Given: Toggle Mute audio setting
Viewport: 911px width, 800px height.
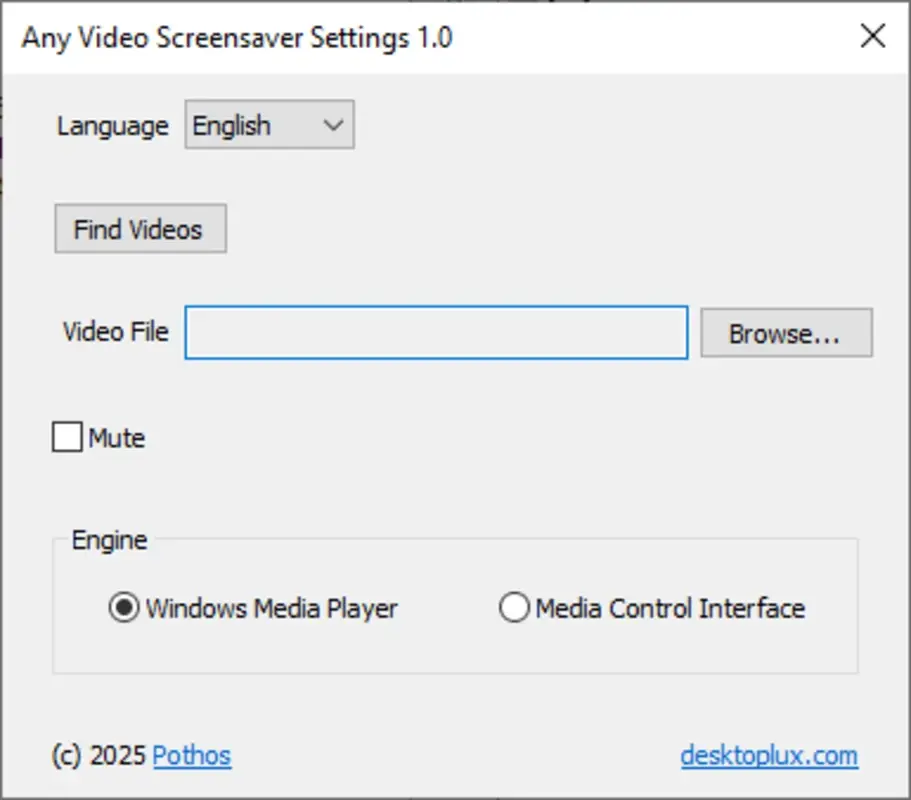Looking at the screenshot, I should point(66,437).
